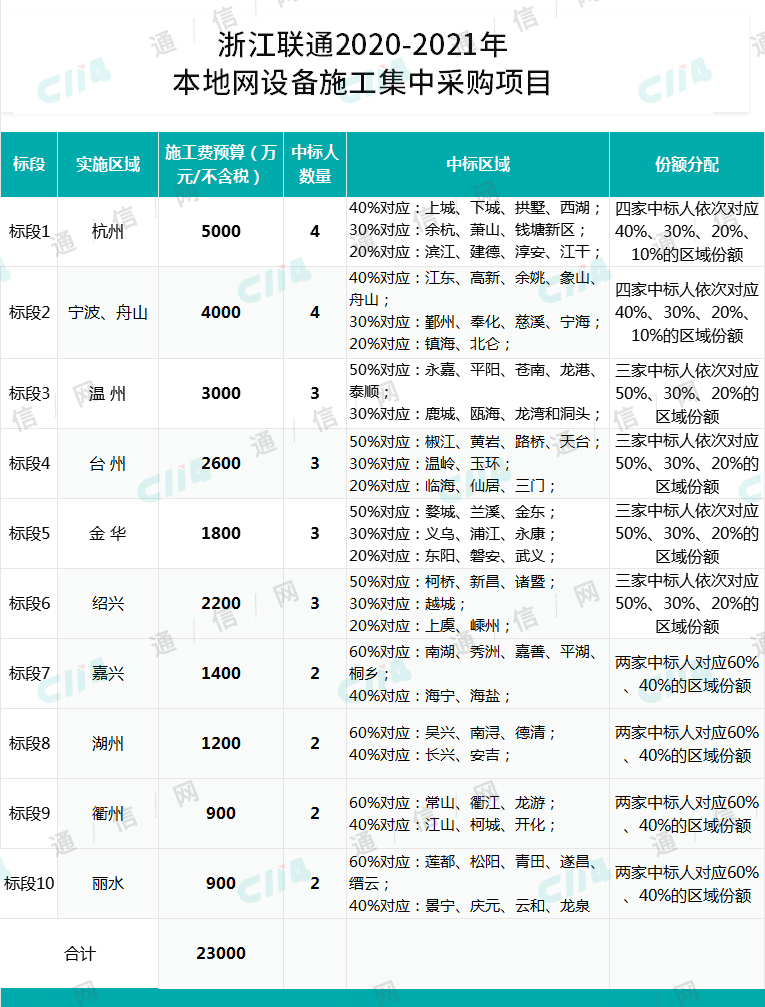
Task: Click the 温州 region cell
Action: tap(108, 393)
